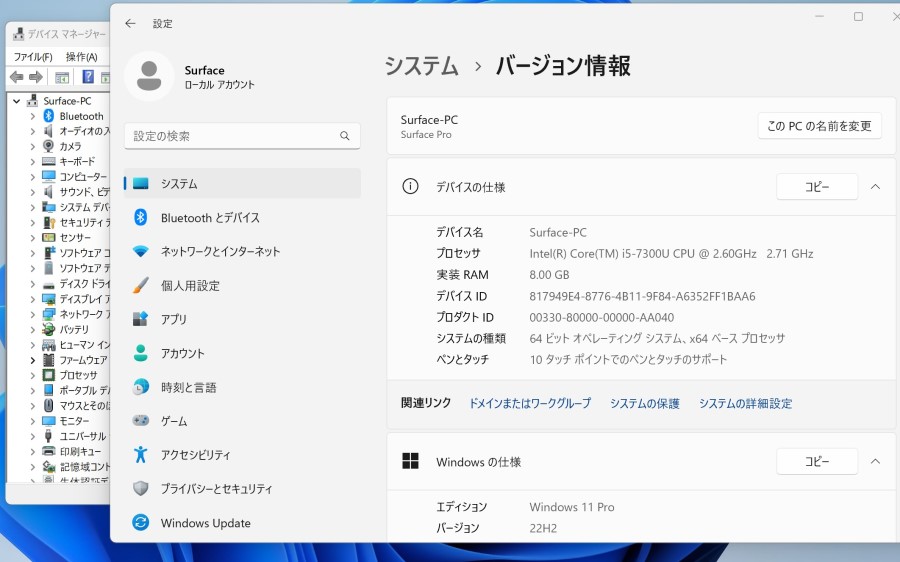Click the Windows Update sync icon
This screenshot has width=900, height=562.
141,522
